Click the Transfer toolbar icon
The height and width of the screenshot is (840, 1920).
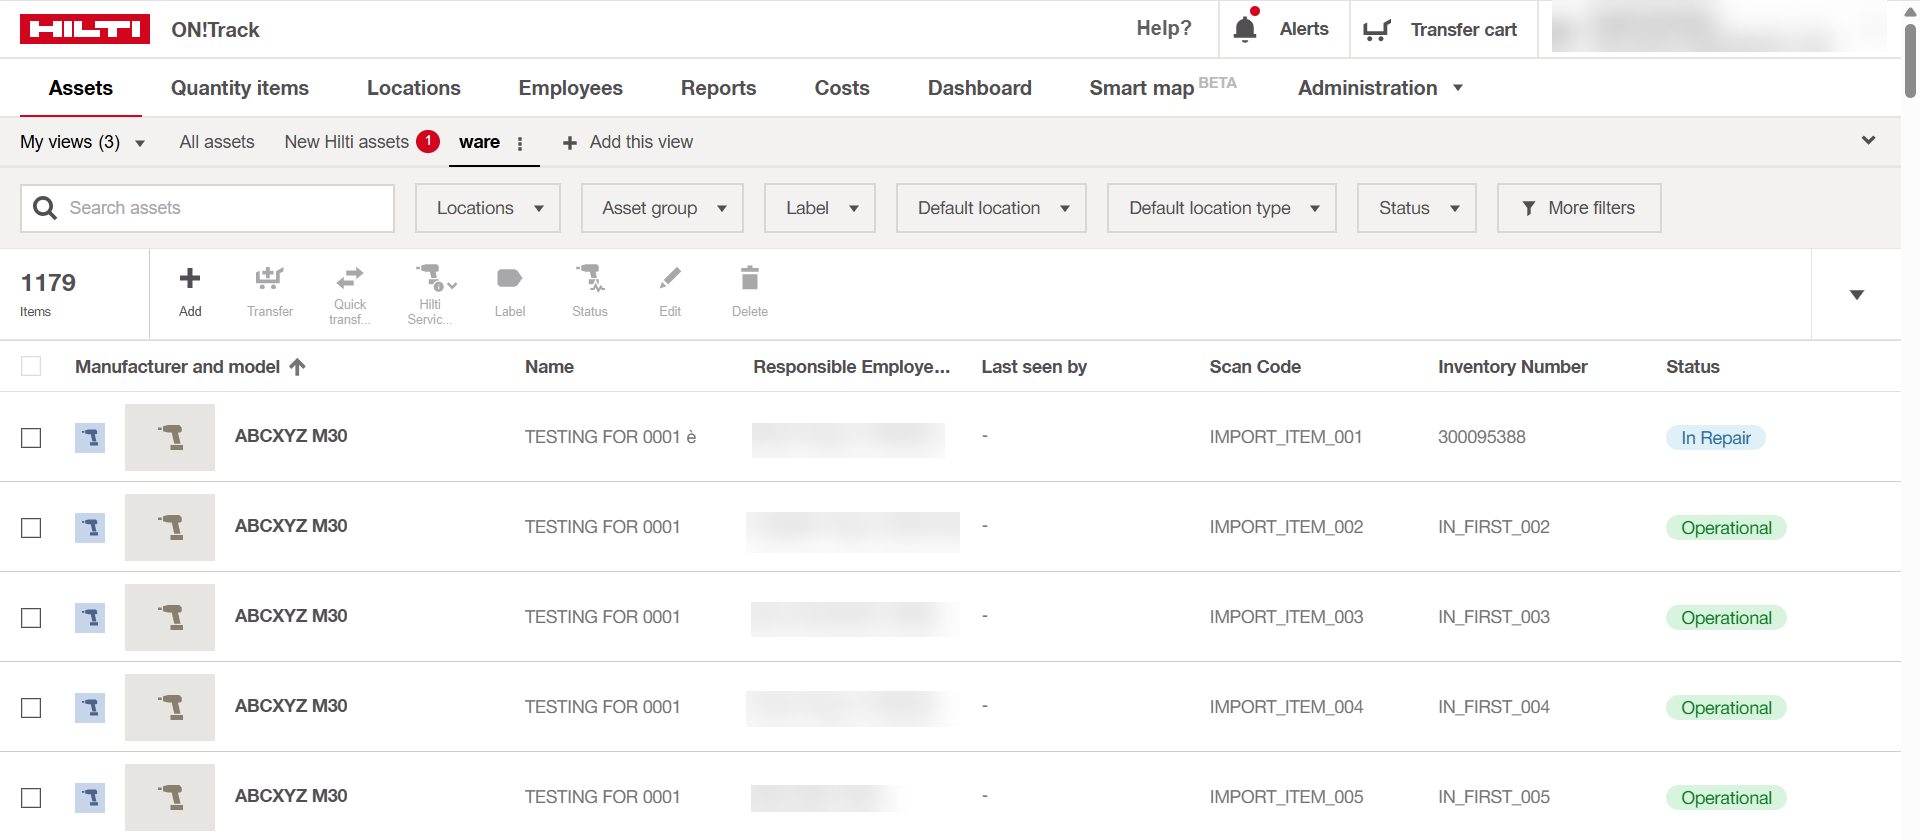[269, 279]
